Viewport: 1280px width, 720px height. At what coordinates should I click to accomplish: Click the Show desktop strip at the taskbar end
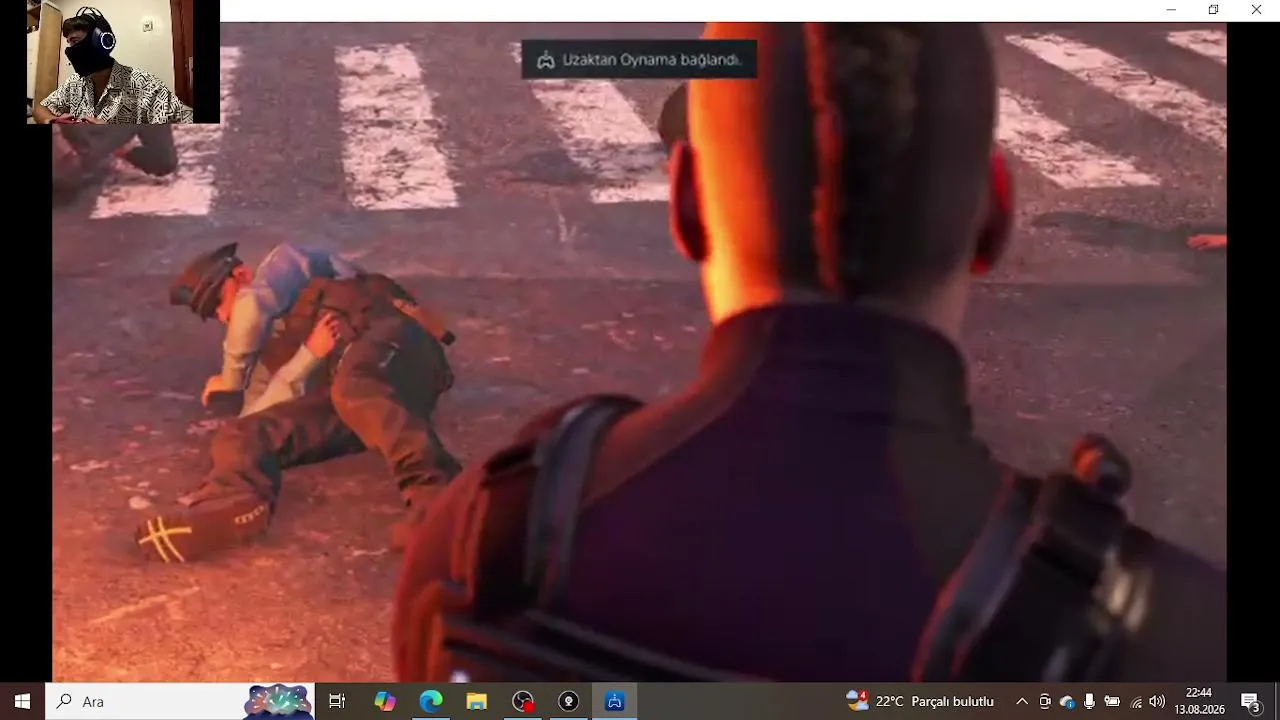tap(1277, 701)
